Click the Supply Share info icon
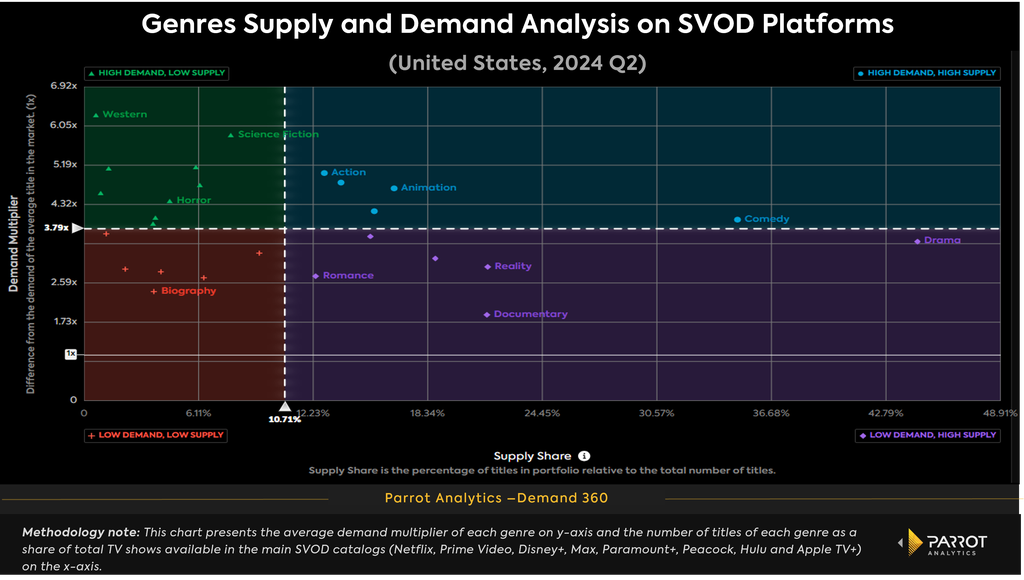1024x580 pixels. coord(584,456)
